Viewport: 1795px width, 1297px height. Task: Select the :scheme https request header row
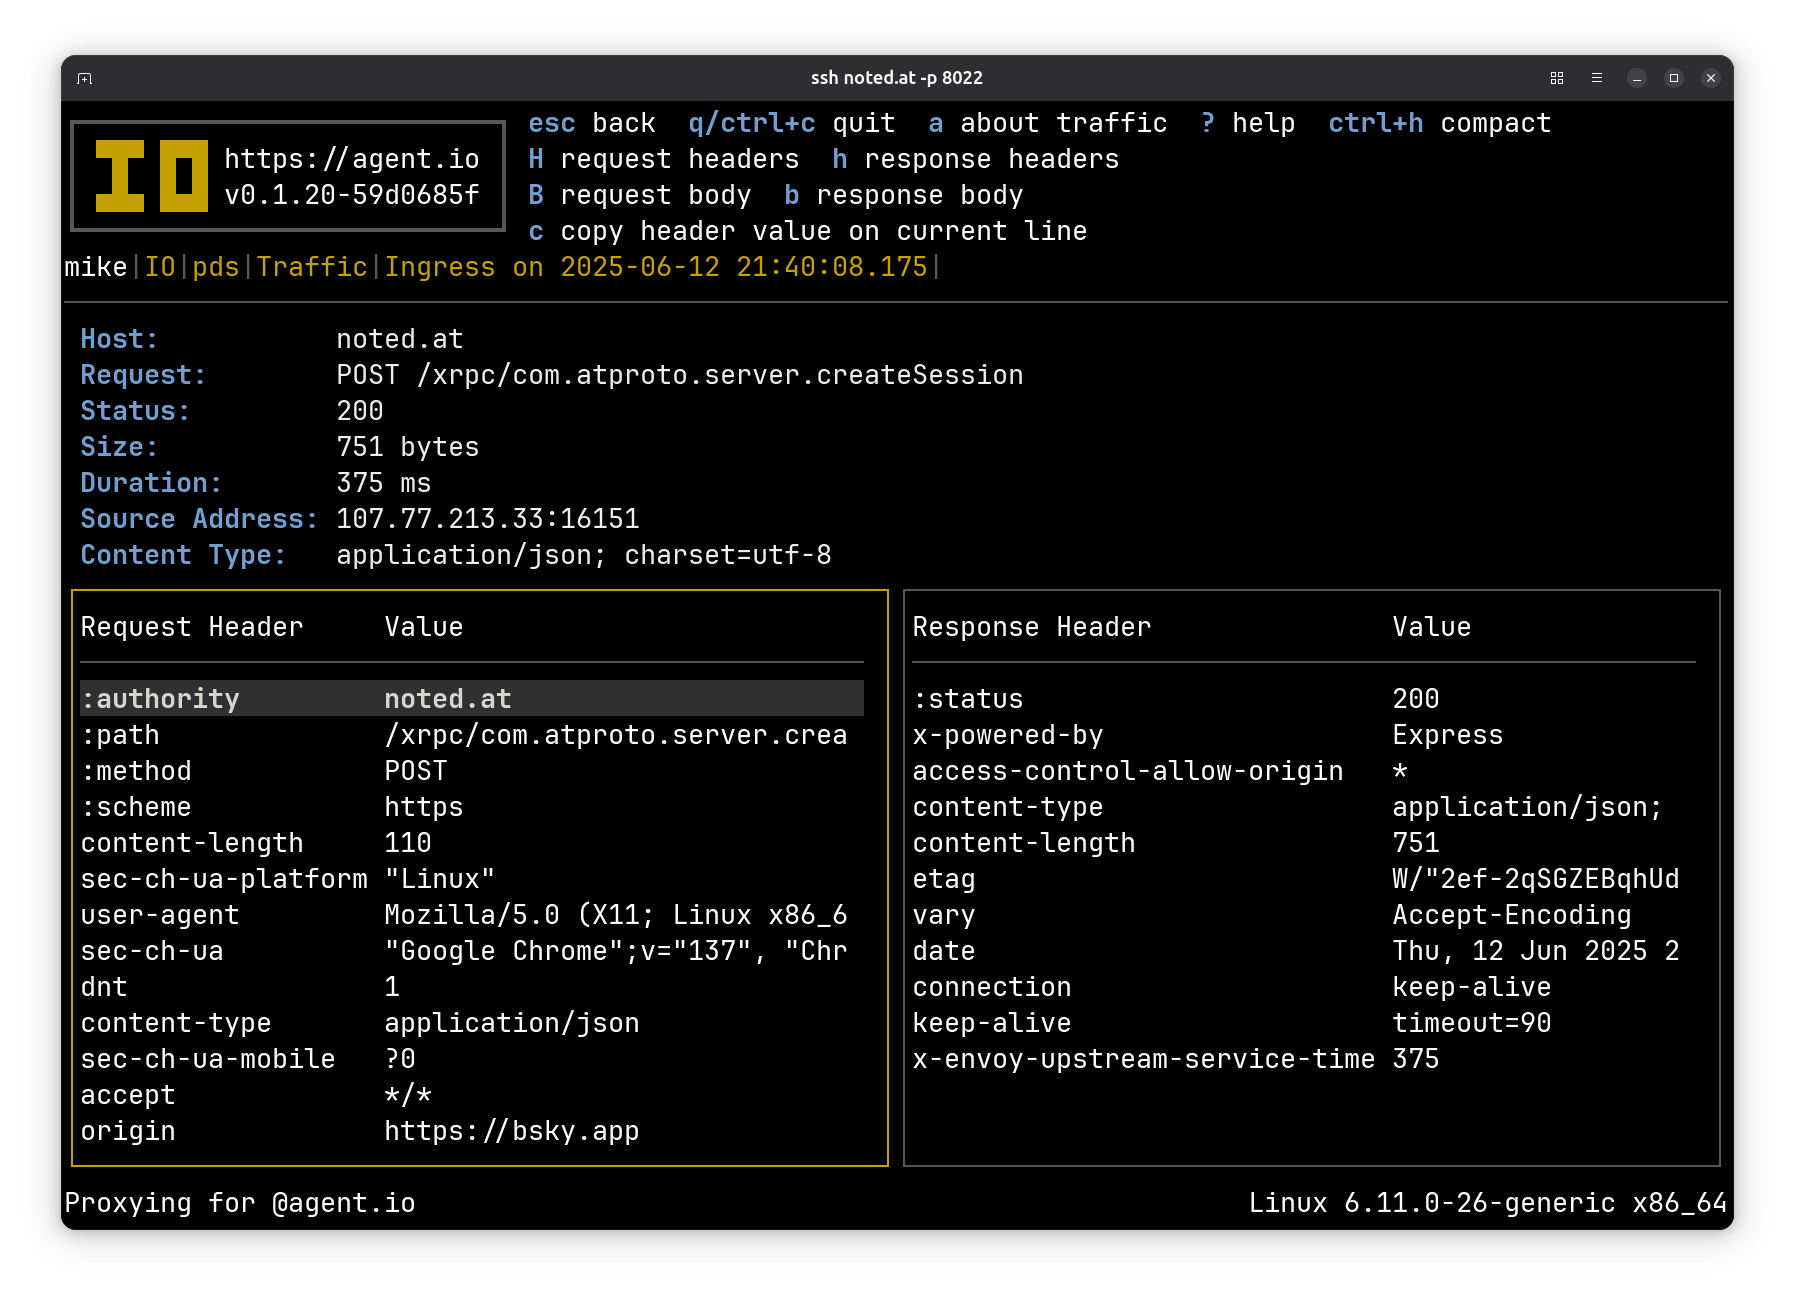472,807
